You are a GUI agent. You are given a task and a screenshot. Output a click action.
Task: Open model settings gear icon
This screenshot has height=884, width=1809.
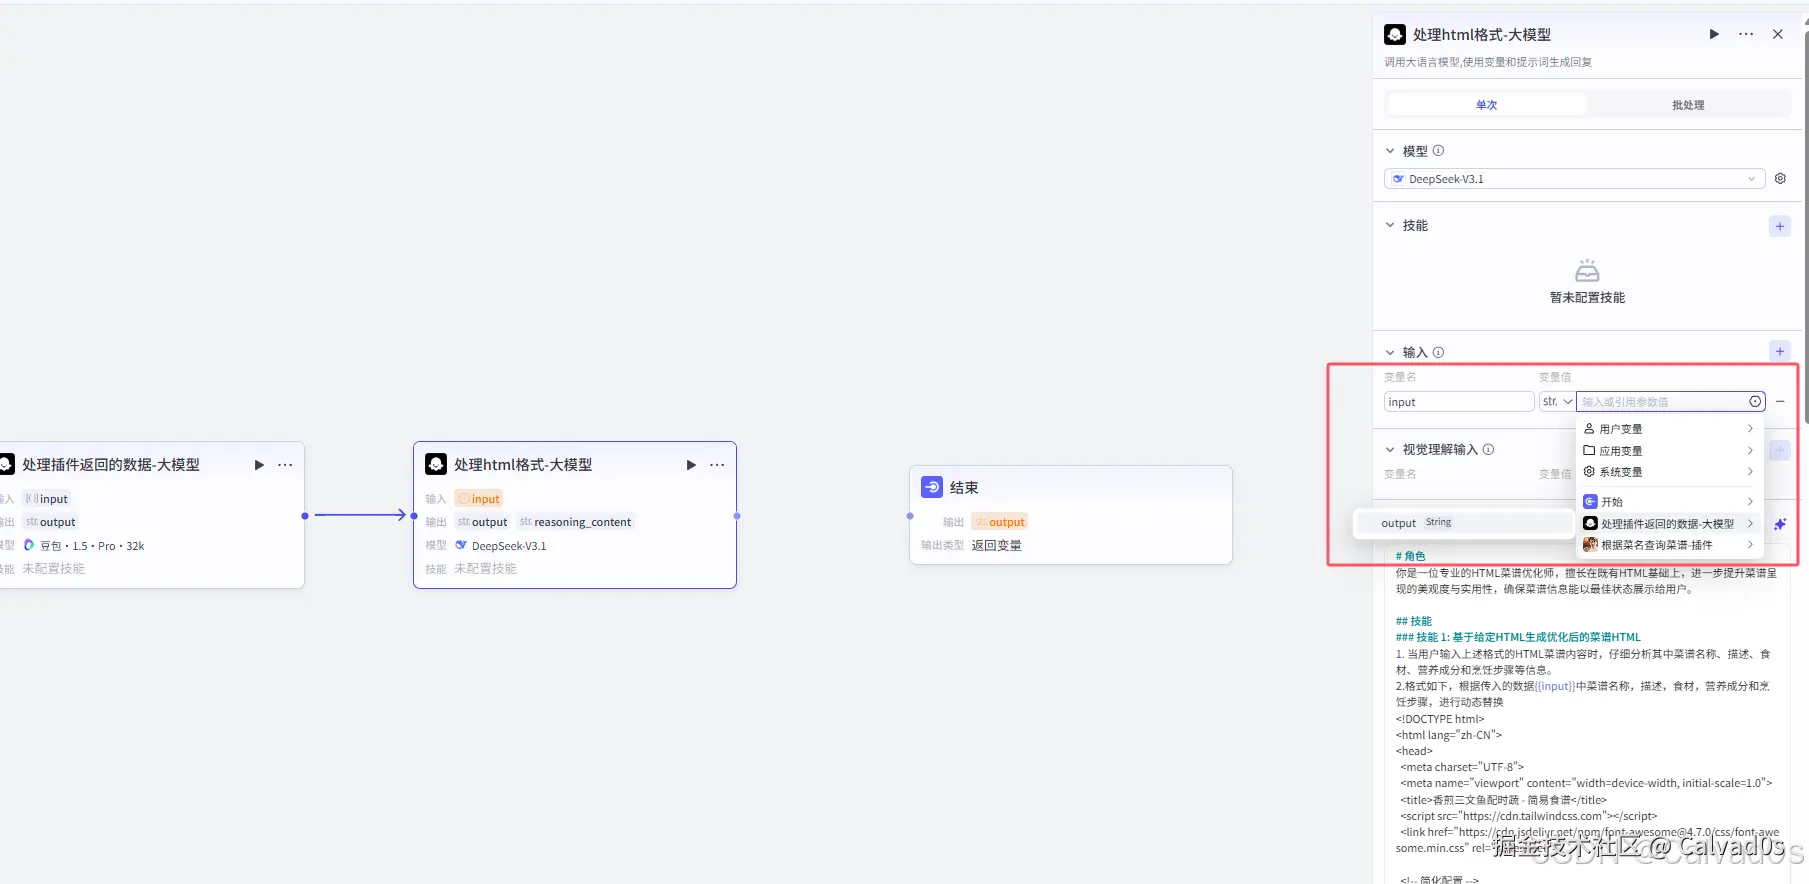pyautogui.click(x=1780, y=179)
